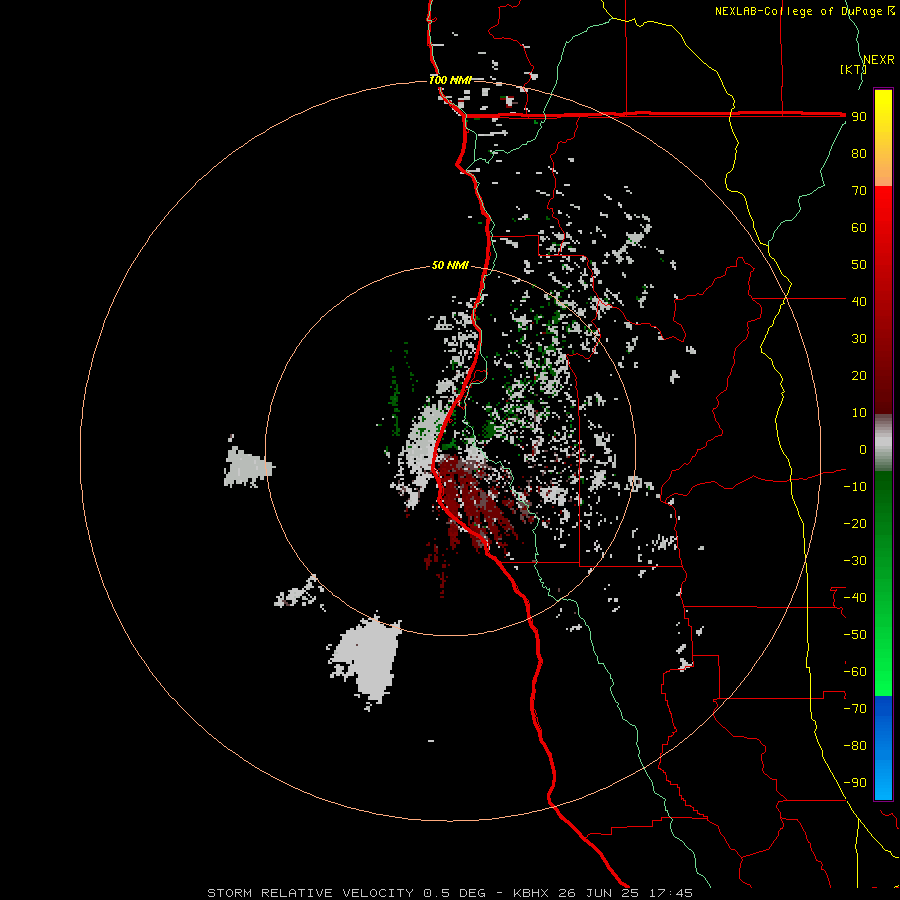Click the 26 JUN 25 date text

[x=599, y=893]
